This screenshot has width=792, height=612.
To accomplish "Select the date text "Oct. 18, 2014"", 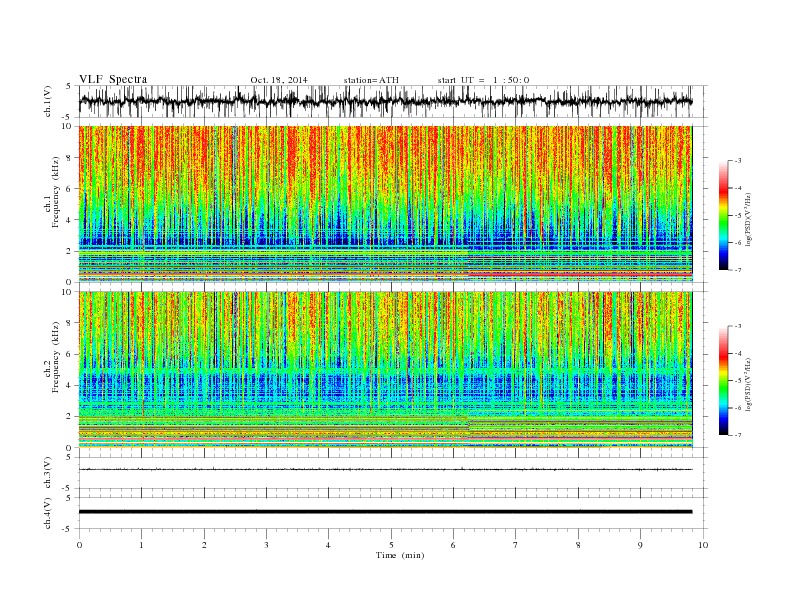I will [x=279, y=80].
